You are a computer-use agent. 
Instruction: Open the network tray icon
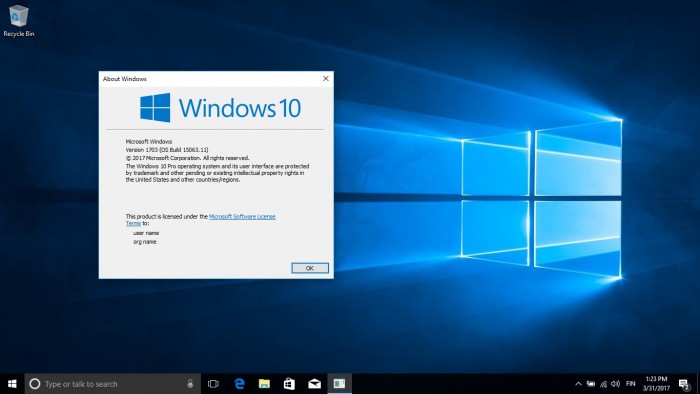click(604, 384)
